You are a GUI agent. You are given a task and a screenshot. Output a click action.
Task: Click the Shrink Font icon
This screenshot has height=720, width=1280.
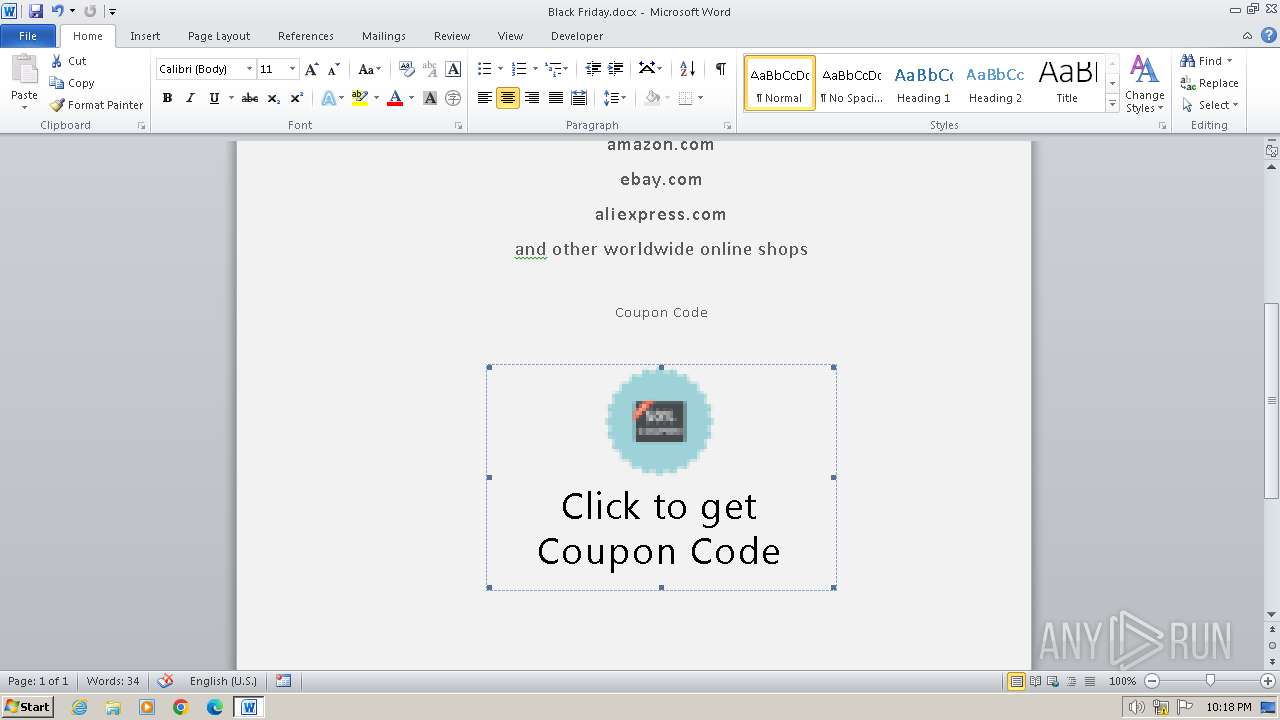(x=334, y=69)
